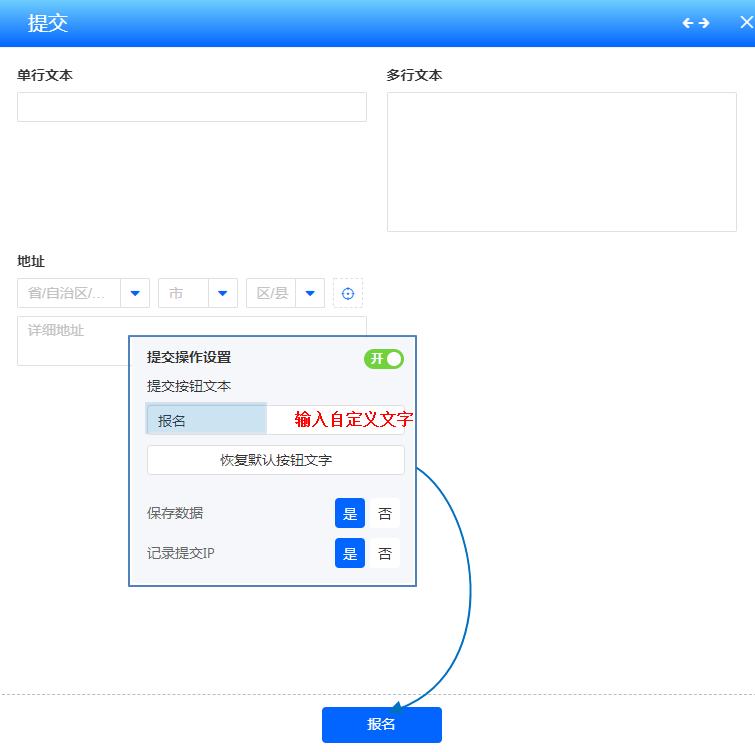
Task: Click the horizontal expand arrows icon
Action: pos(696,23)
